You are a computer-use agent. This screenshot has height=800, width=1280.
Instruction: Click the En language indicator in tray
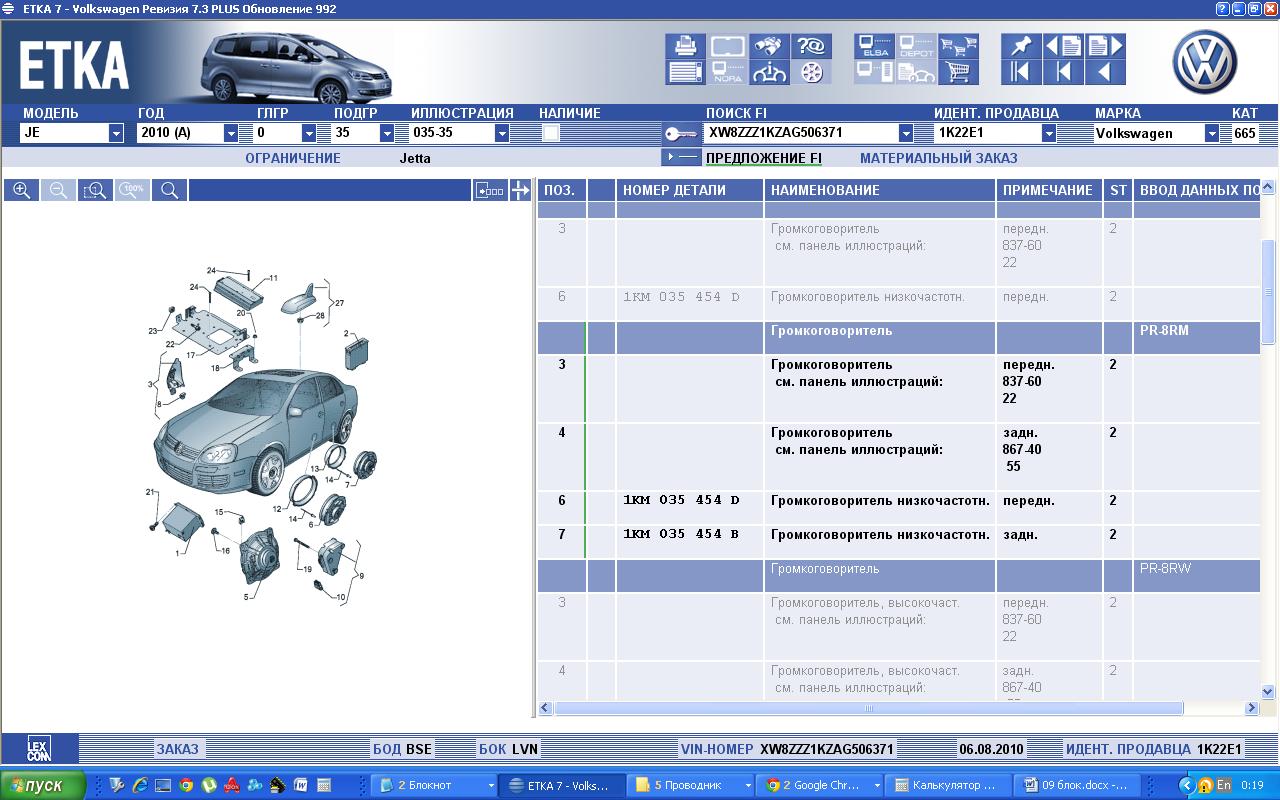click(1223, 786)
